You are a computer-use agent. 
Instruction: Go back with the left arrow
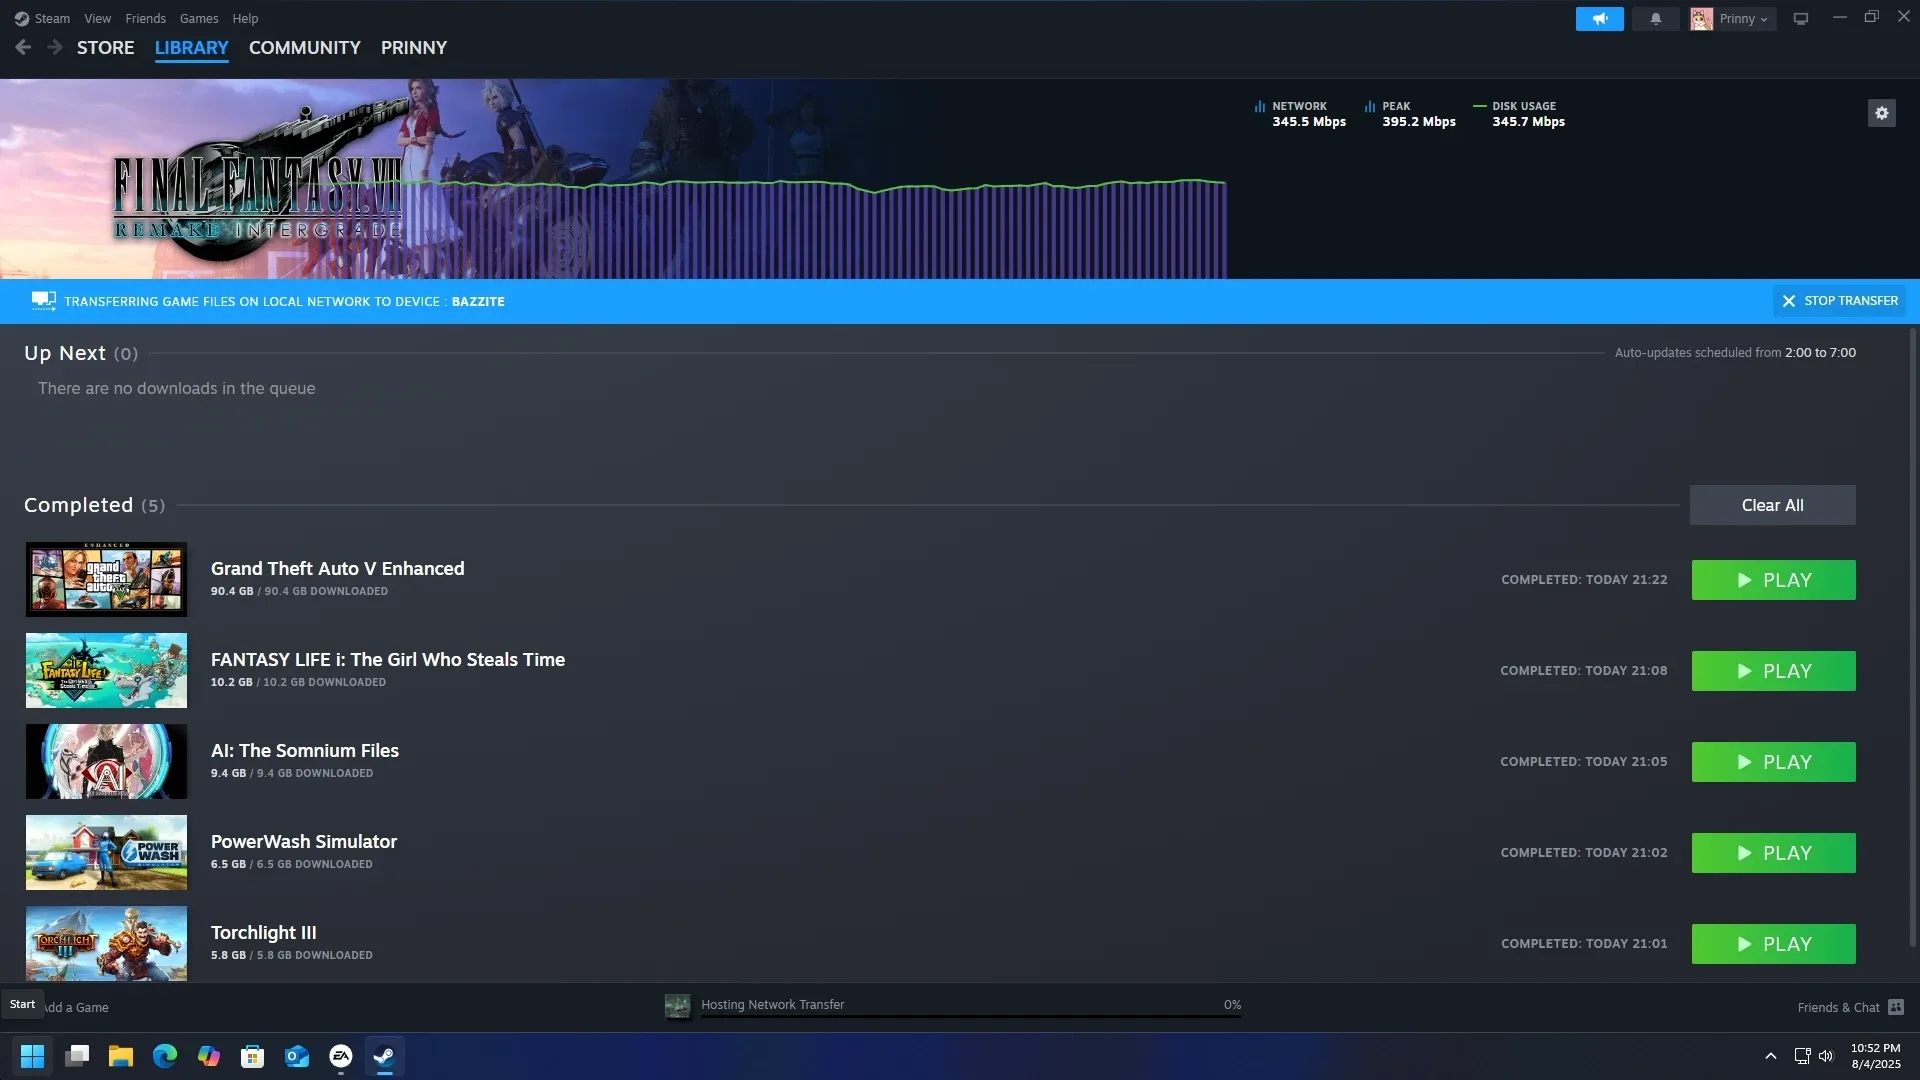tap(23, 47)
